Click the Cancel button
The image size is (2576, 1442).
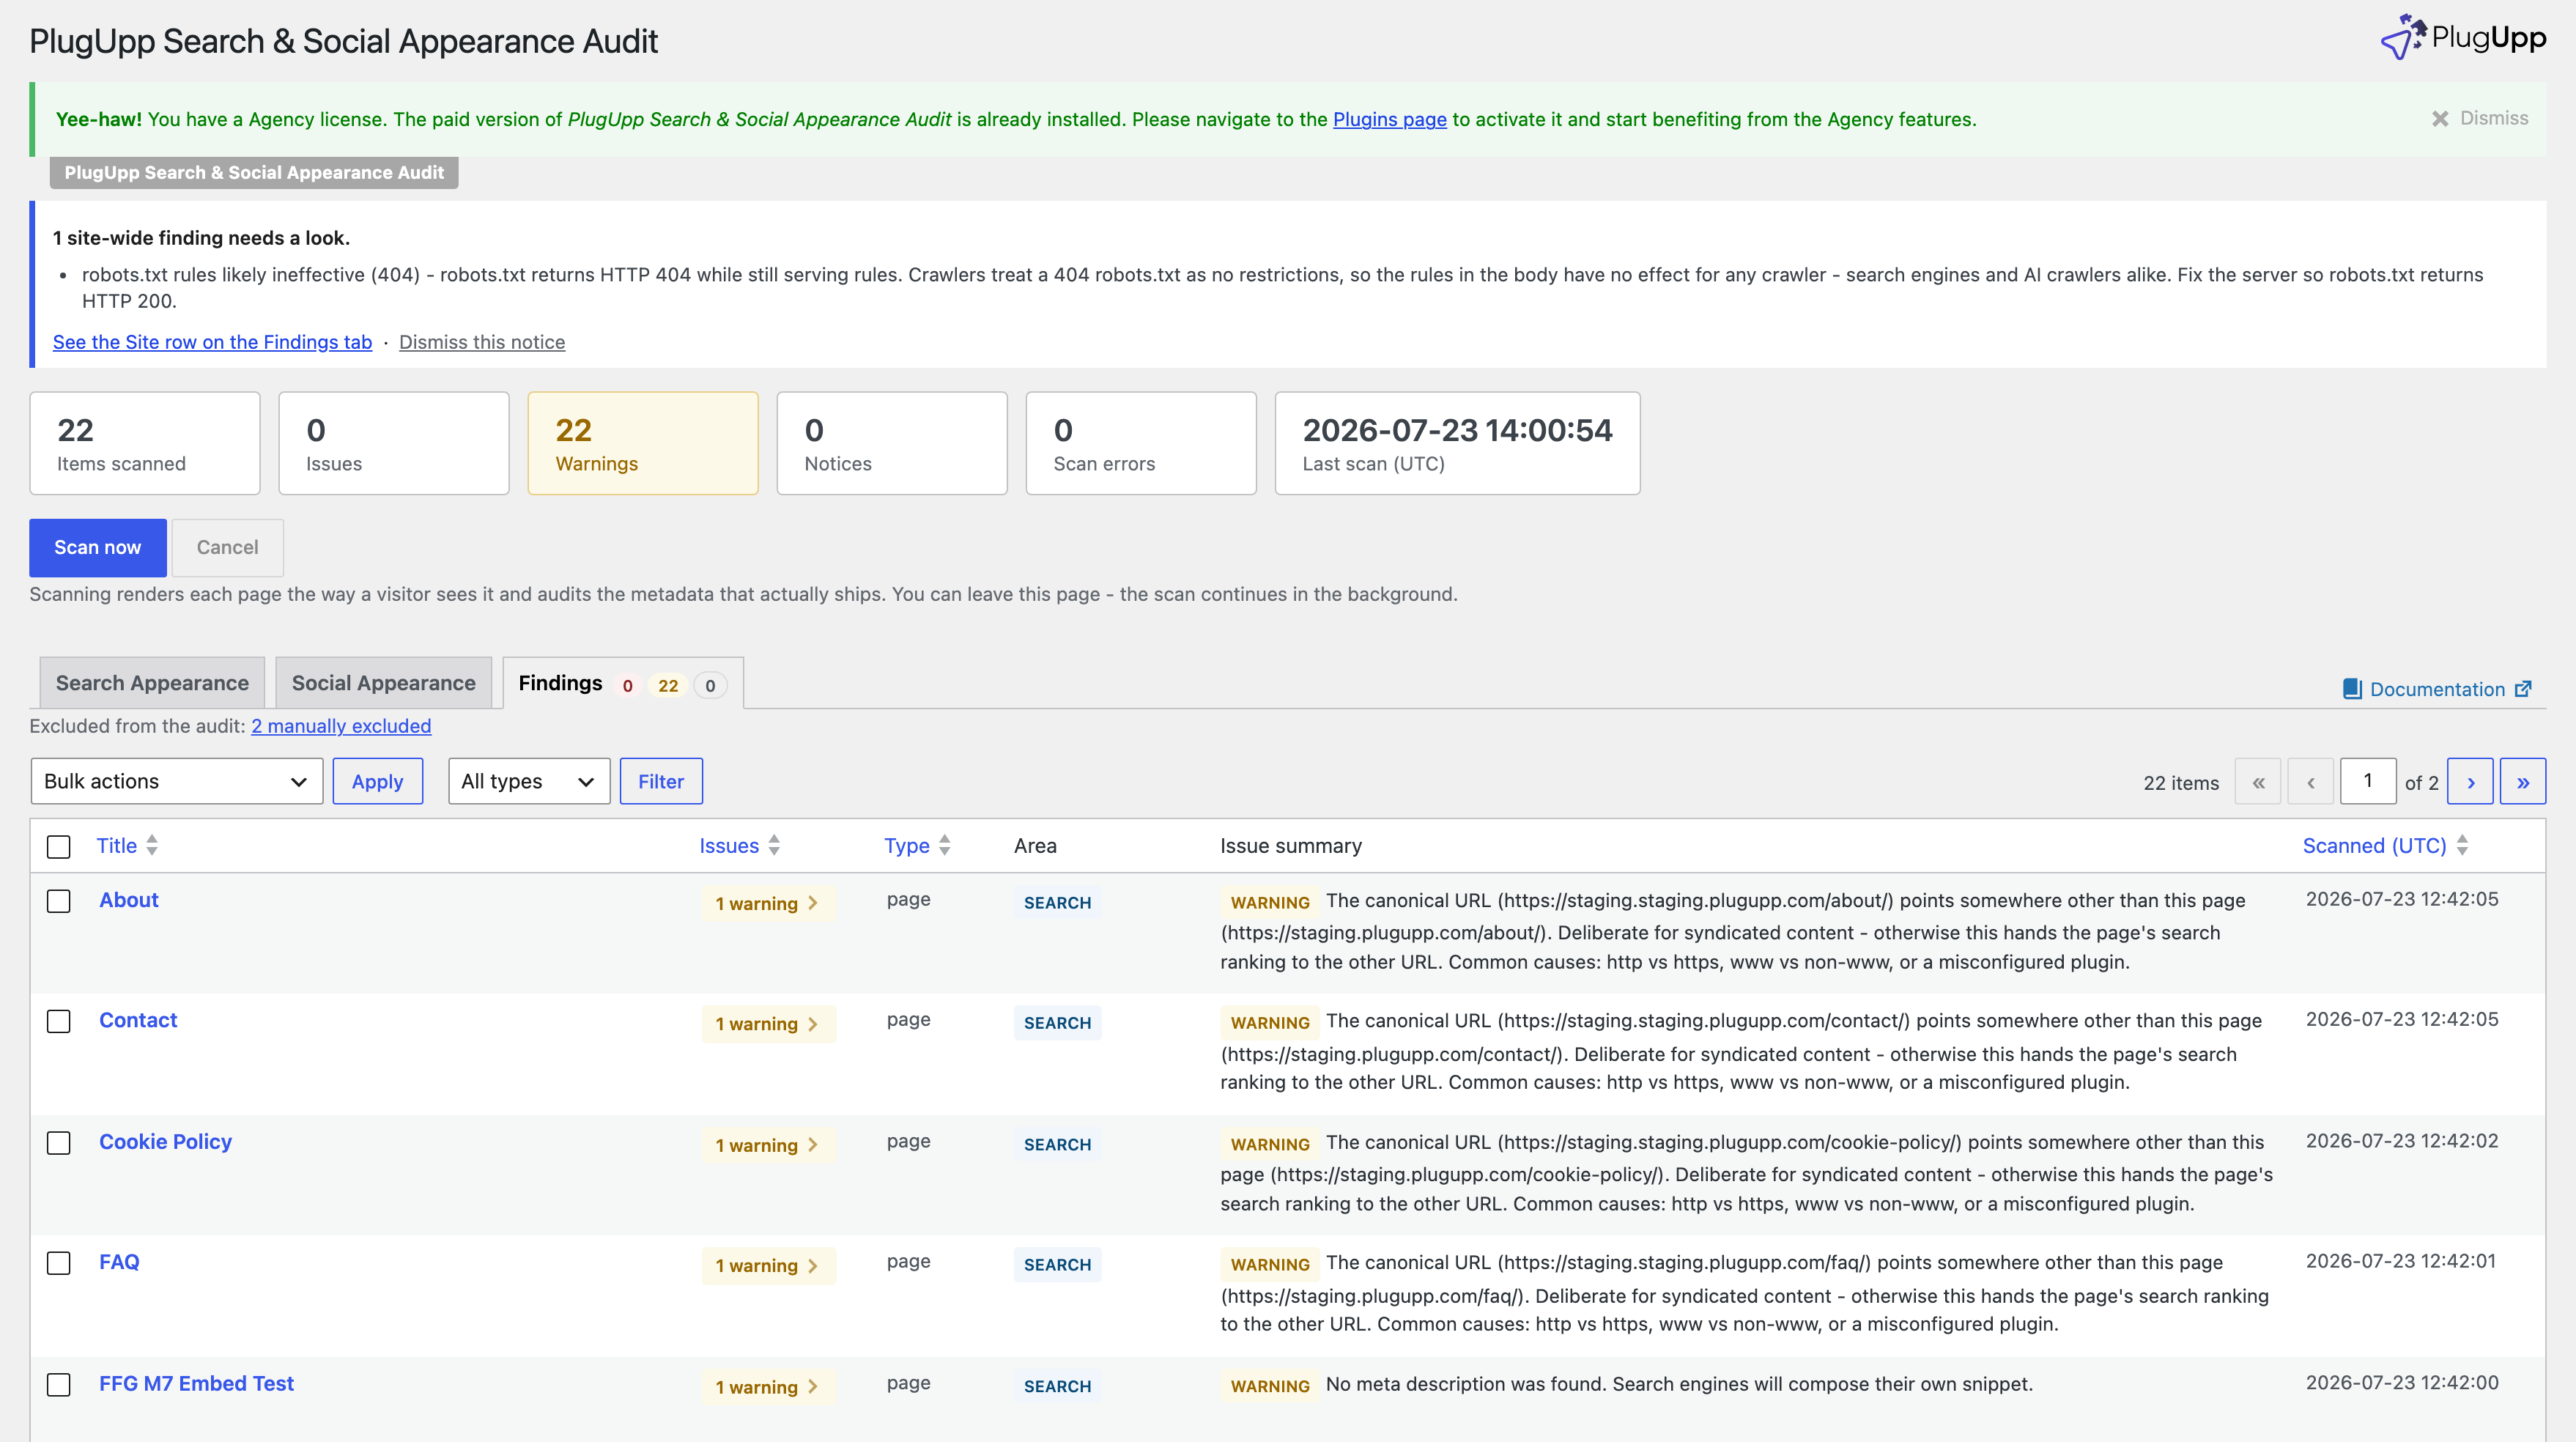(x=227, y=547)
